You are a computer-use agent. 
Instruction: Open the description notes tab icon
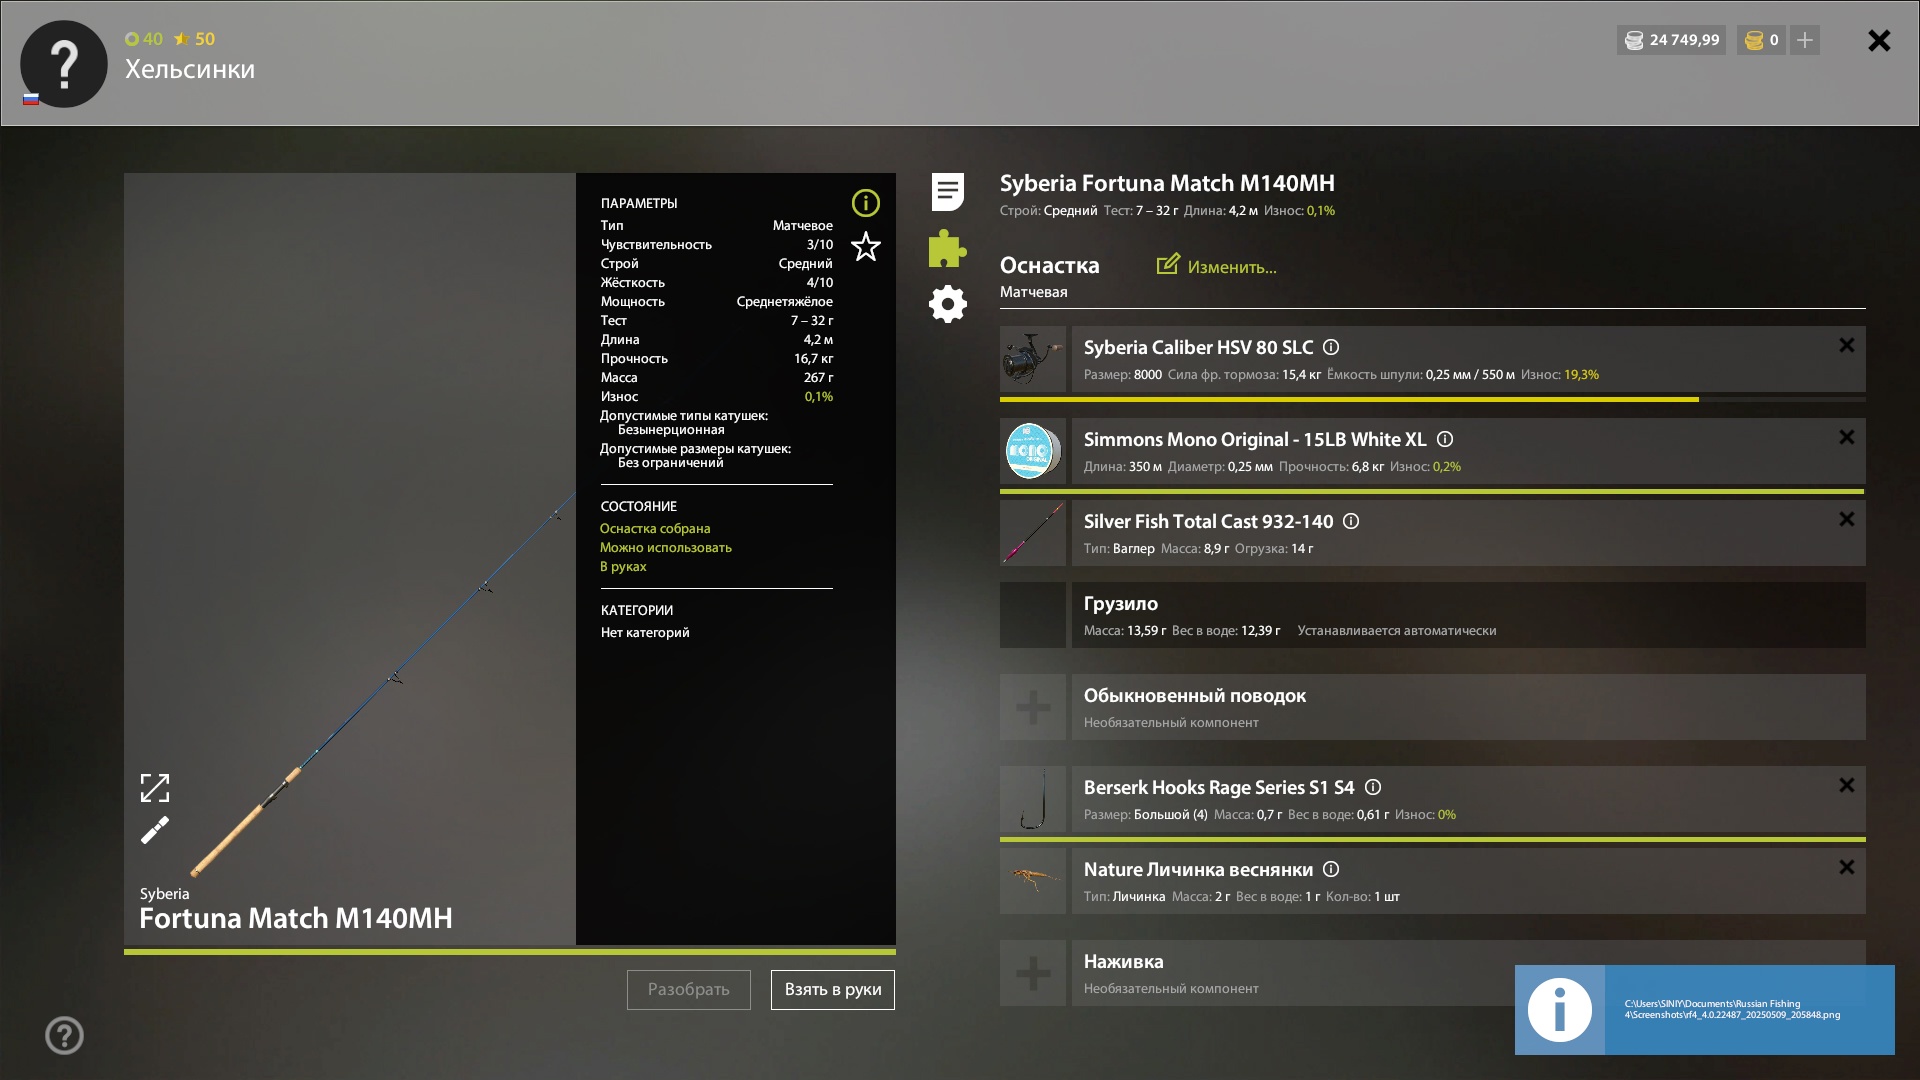947,192
